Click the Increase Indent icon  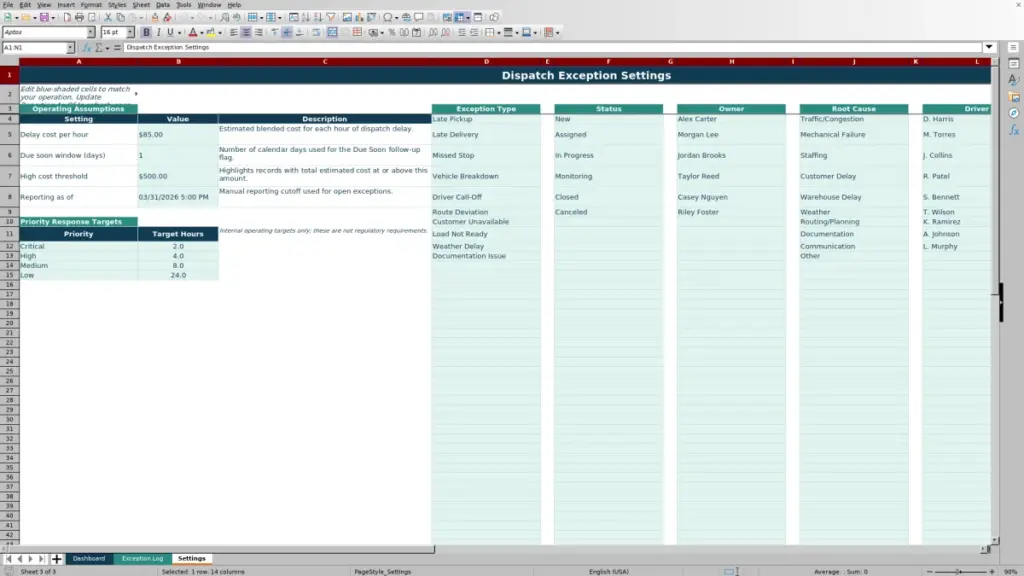click(x=462, y=32)
